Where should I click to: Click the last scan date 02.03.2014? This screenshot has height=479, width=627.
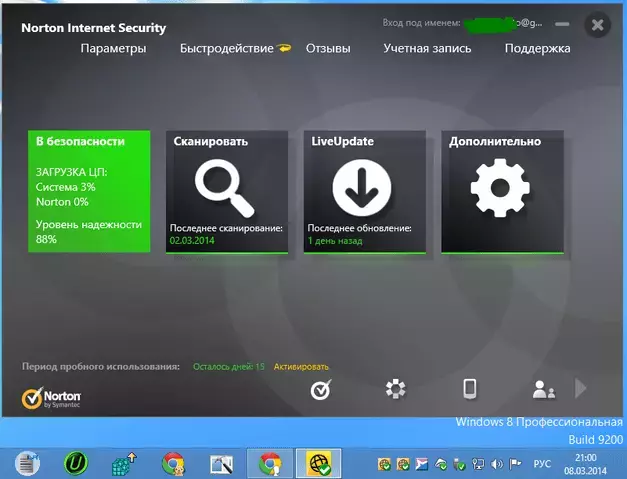click(x=192, y=241)
